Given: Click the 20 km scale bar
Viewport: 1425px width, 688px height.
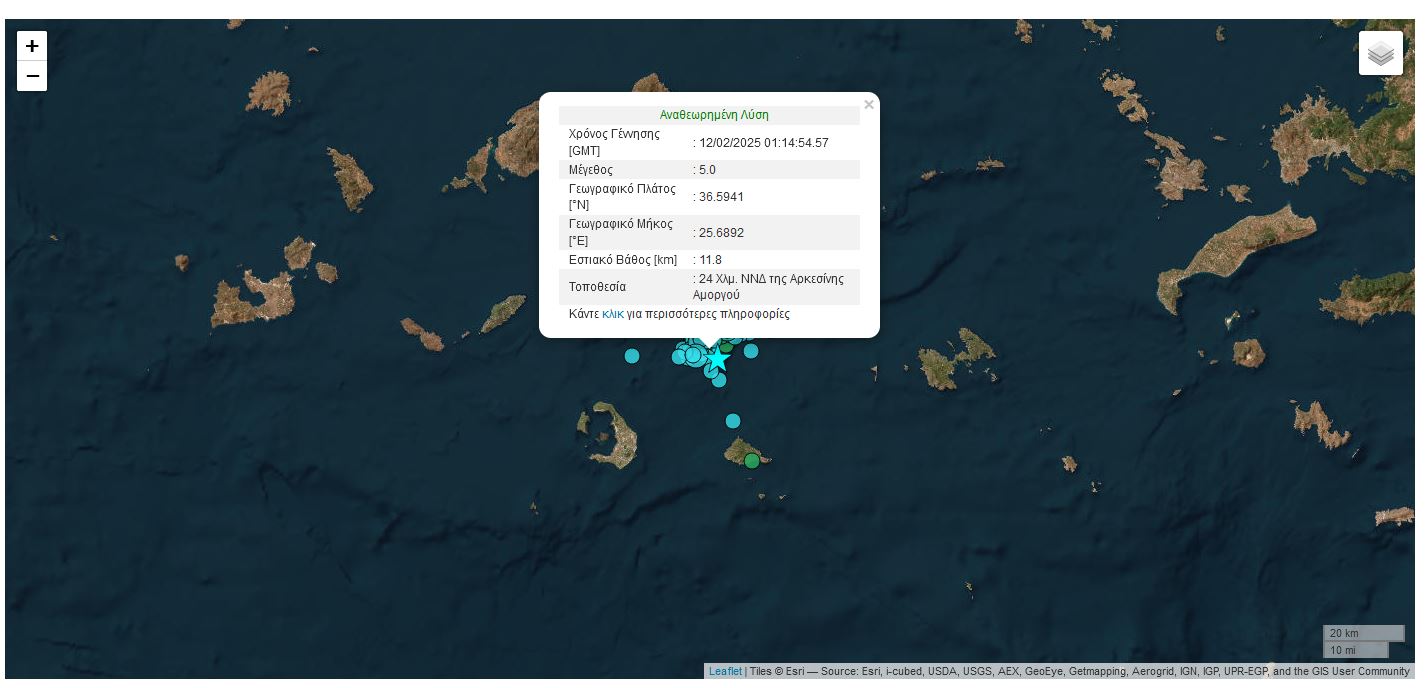Looking at the screenshot, I should [x=1363, y=633].
